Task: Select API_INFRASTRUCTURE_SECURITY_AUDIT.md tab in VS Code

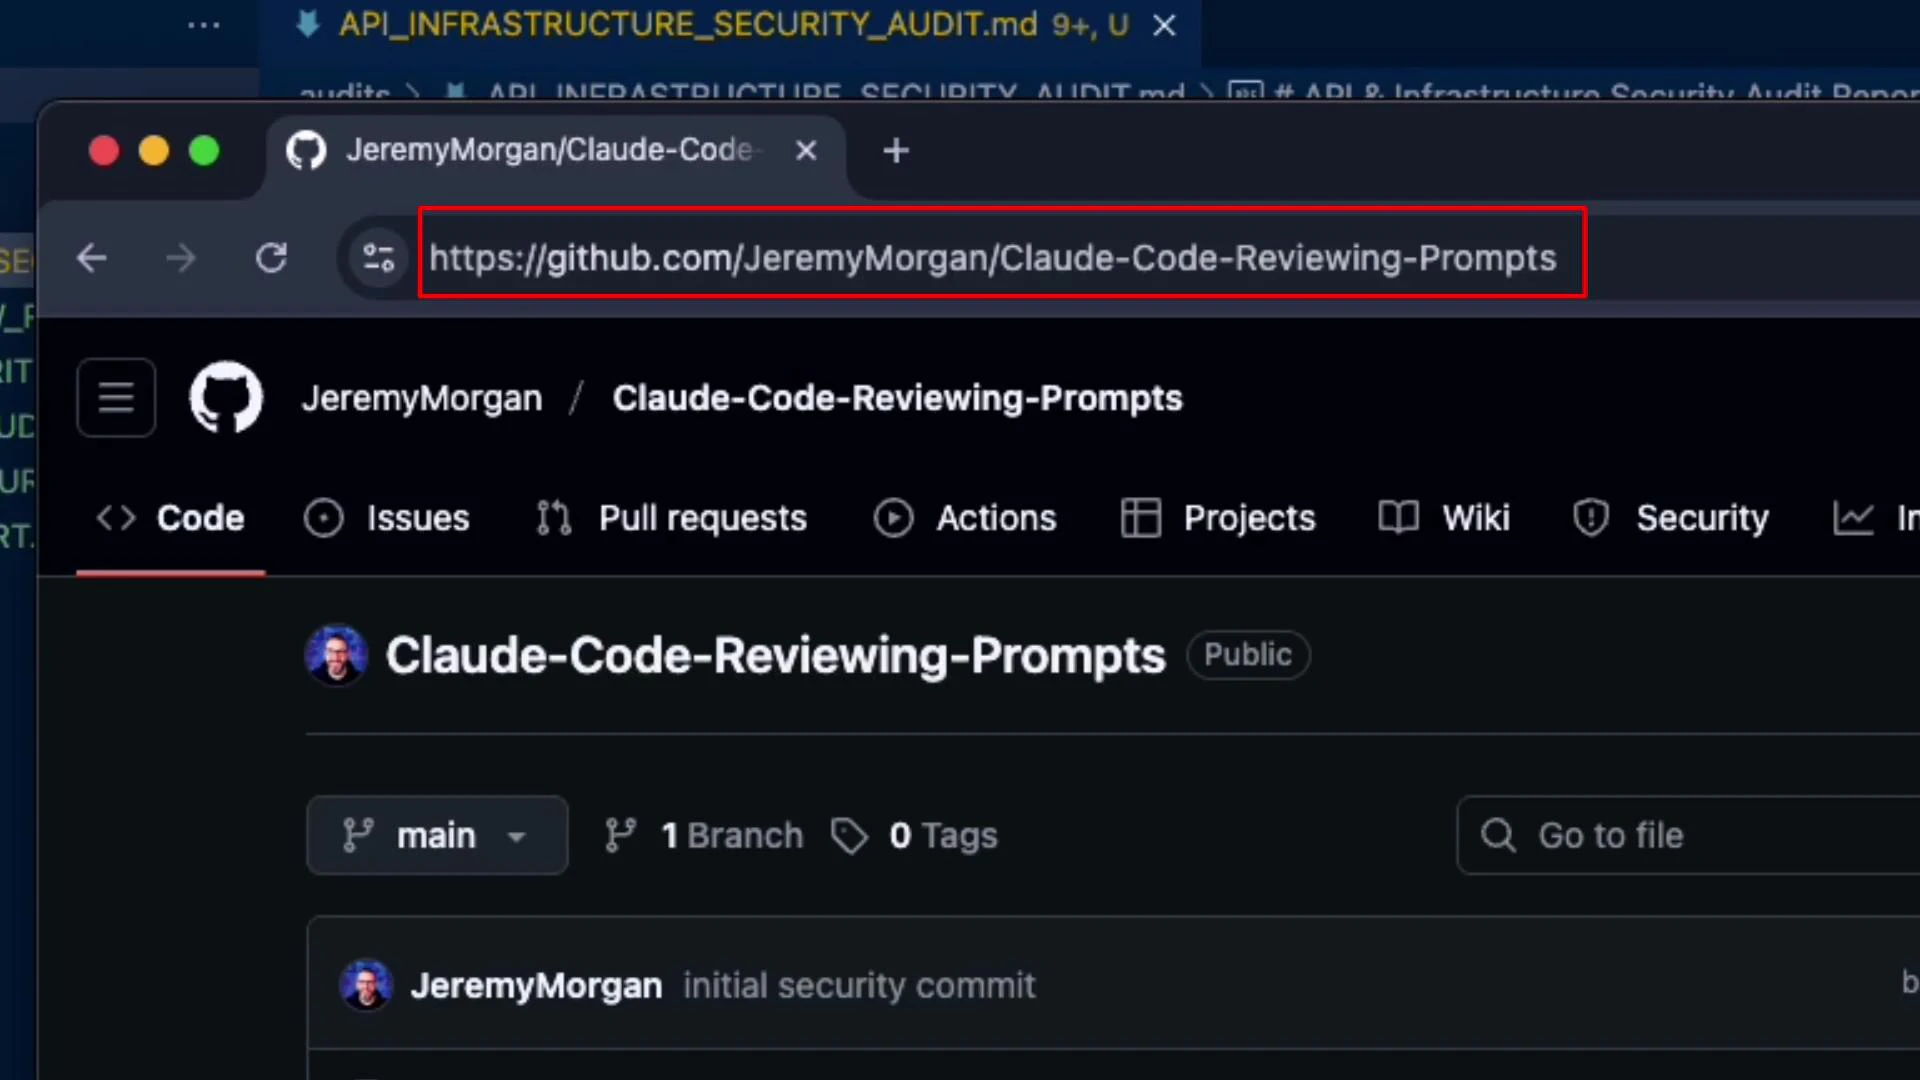Action: point(730,25)
